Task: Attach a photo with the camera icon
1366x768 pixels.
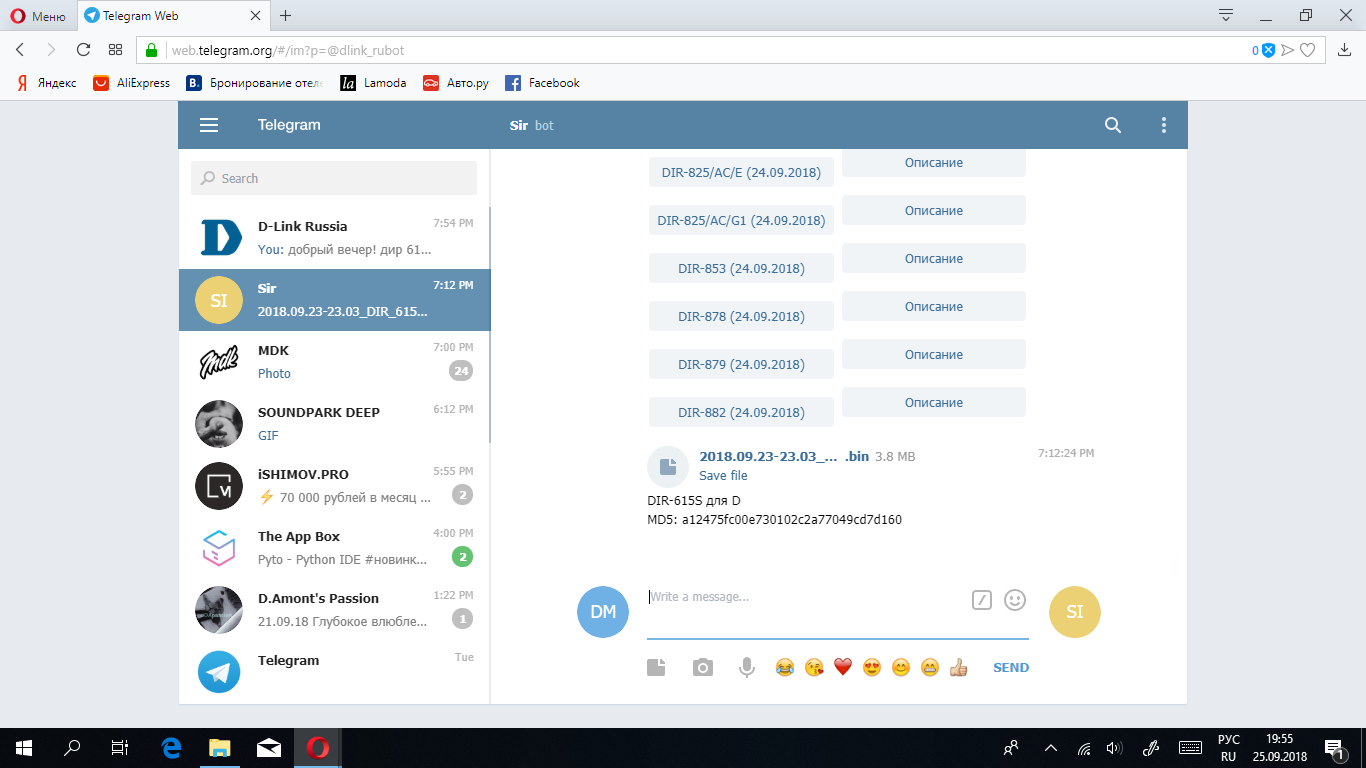Action: [x=703, y=667]
